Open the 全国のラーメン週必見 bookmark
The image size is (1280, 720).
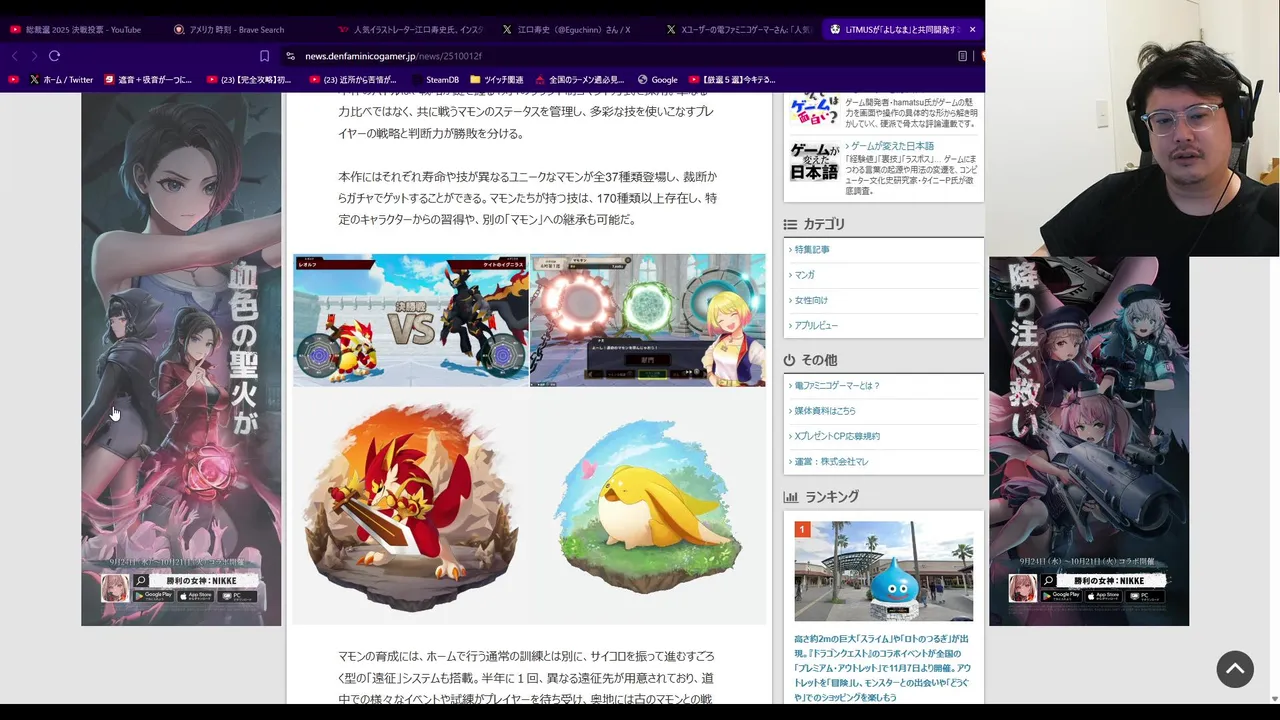pyautogui.click(x=580, y=80)
